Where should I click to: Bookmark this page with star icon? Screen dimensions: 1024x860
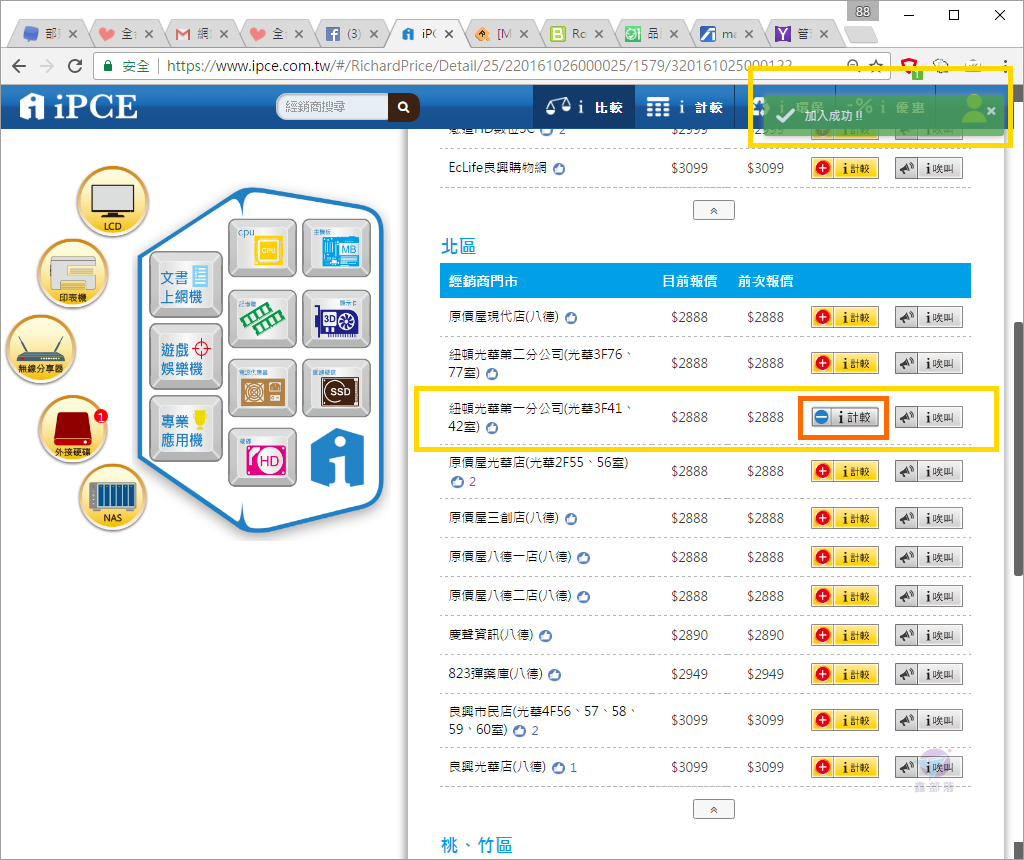(x=876, y=65)
